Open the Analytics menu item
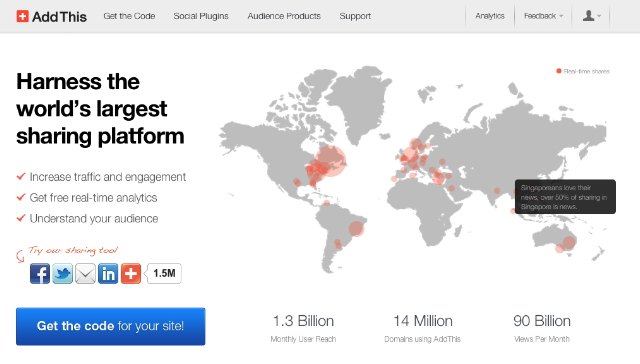Viewport: 640px width, 364px height. [x=490, y=16]
